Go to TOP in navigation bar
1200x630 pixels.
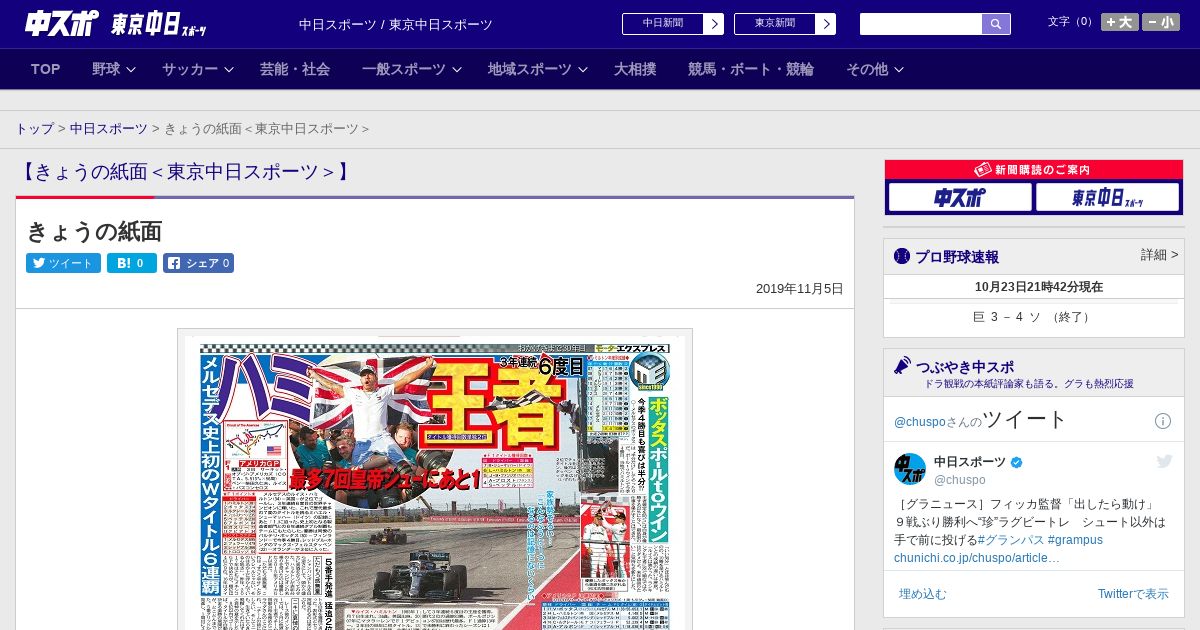(x=46, y=69)
